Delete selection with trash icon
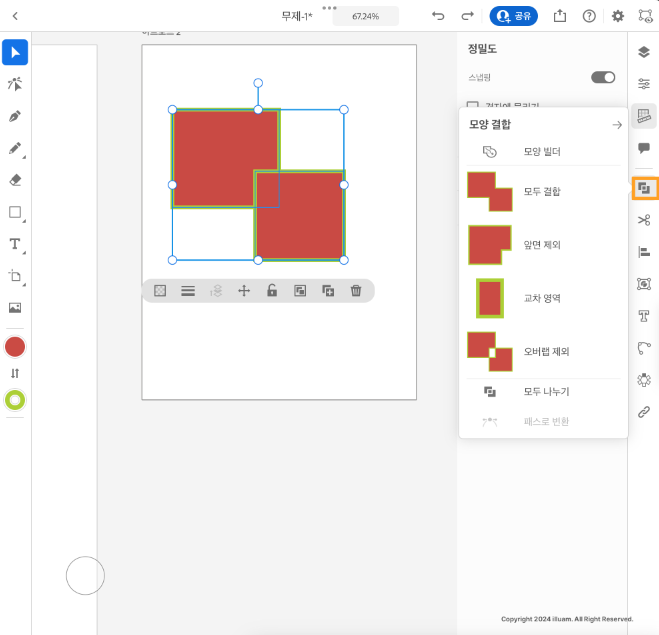The width and height of the screenshot is (659, 635). [356, 290]
